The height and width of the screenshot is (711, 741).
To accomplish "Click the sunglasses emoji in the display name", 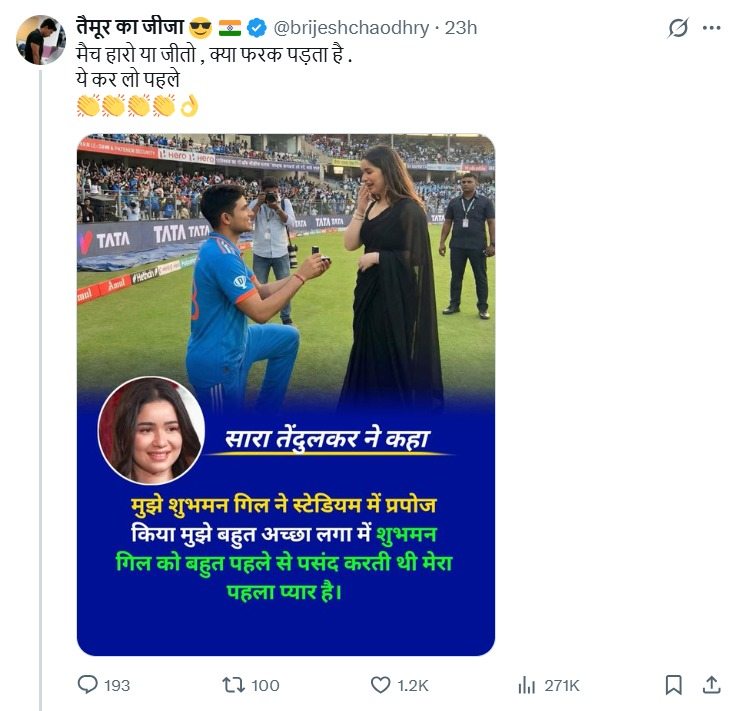I will tap(200, 27).
